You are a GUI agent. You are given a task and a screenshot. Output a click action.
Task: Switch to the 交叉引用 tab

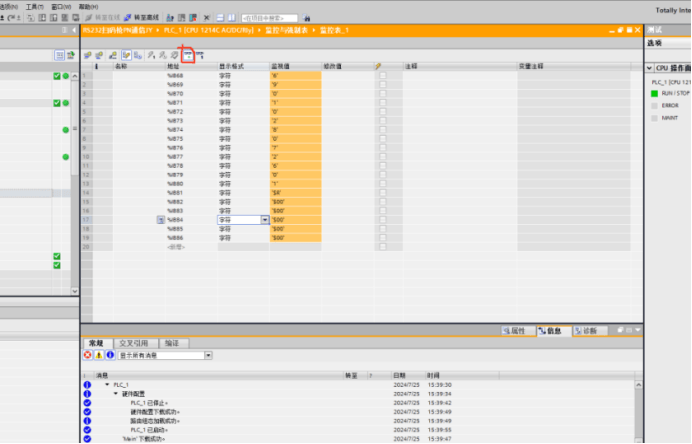click(134, 343)
